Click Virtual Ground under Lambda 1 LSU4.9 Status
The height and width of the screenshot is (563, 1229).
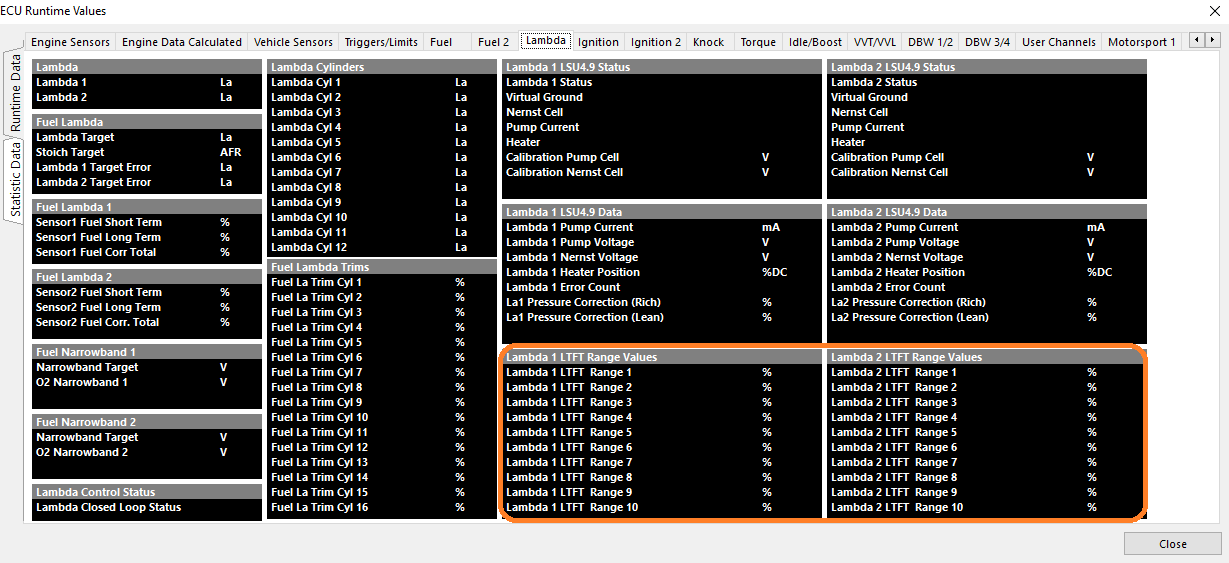tap(662, 97)
